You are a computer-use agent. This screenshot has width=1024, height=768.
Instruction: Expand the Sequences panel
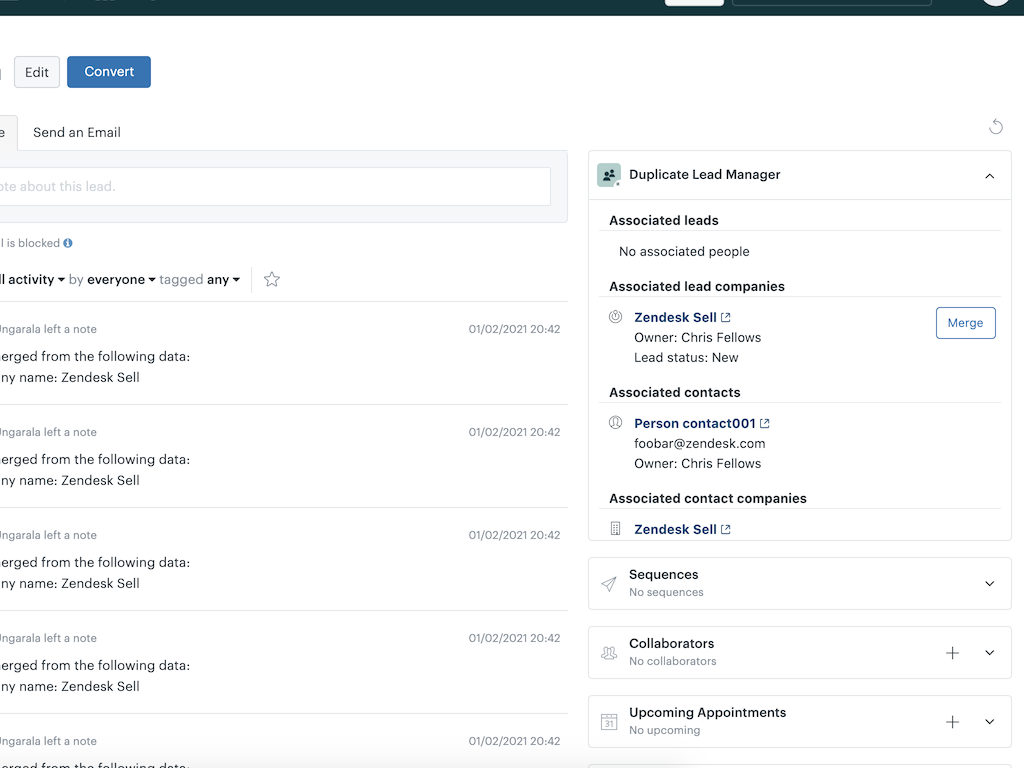[989, 583]
